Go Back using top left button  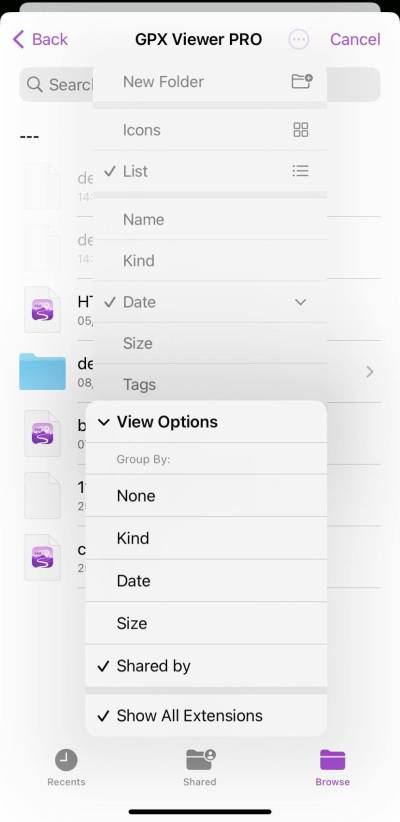(40, 39)
